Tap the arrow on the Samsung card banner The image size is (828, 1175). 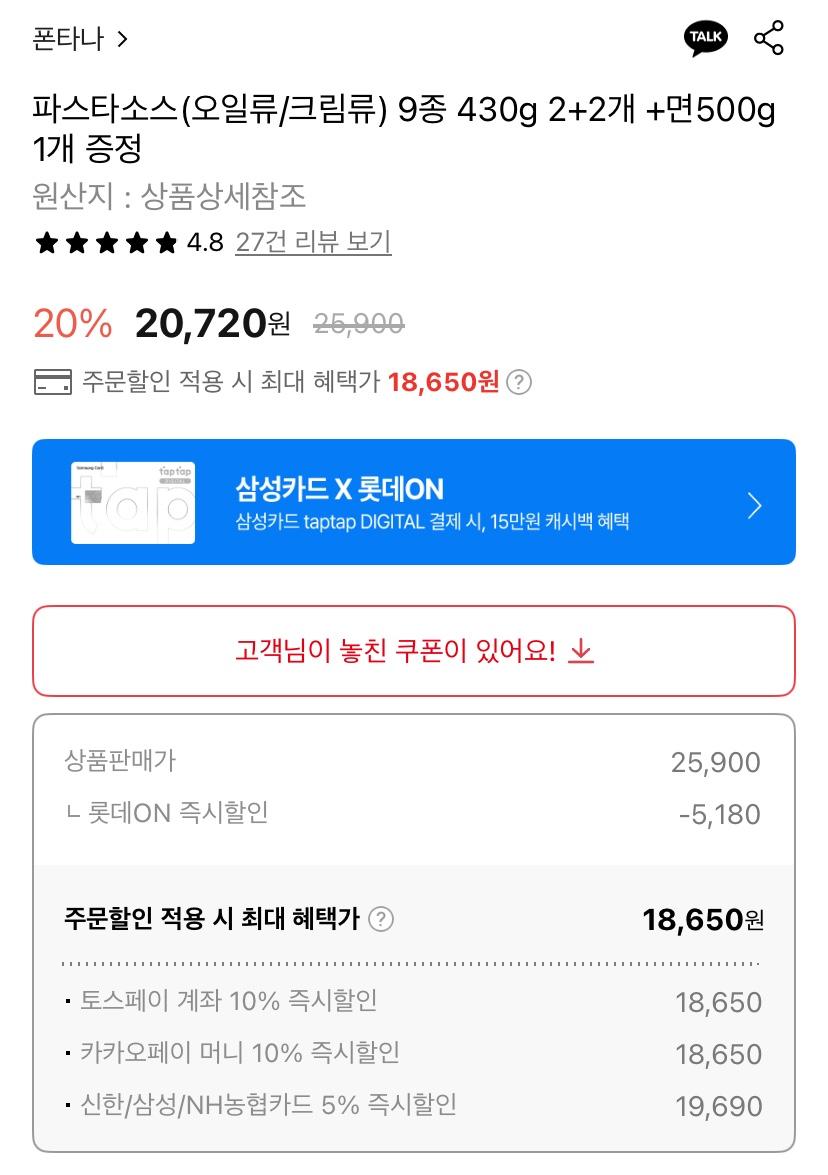point(755,506)
